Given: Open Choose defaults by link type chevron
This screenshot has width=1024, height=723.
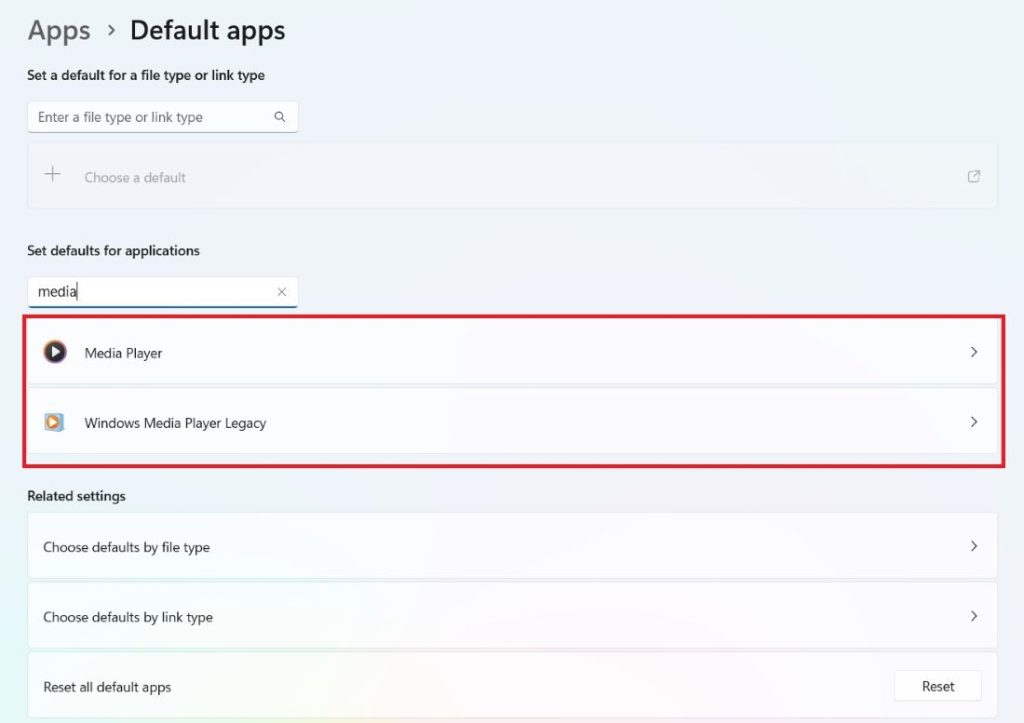Looking at the screenshot, I should (974, 616).
